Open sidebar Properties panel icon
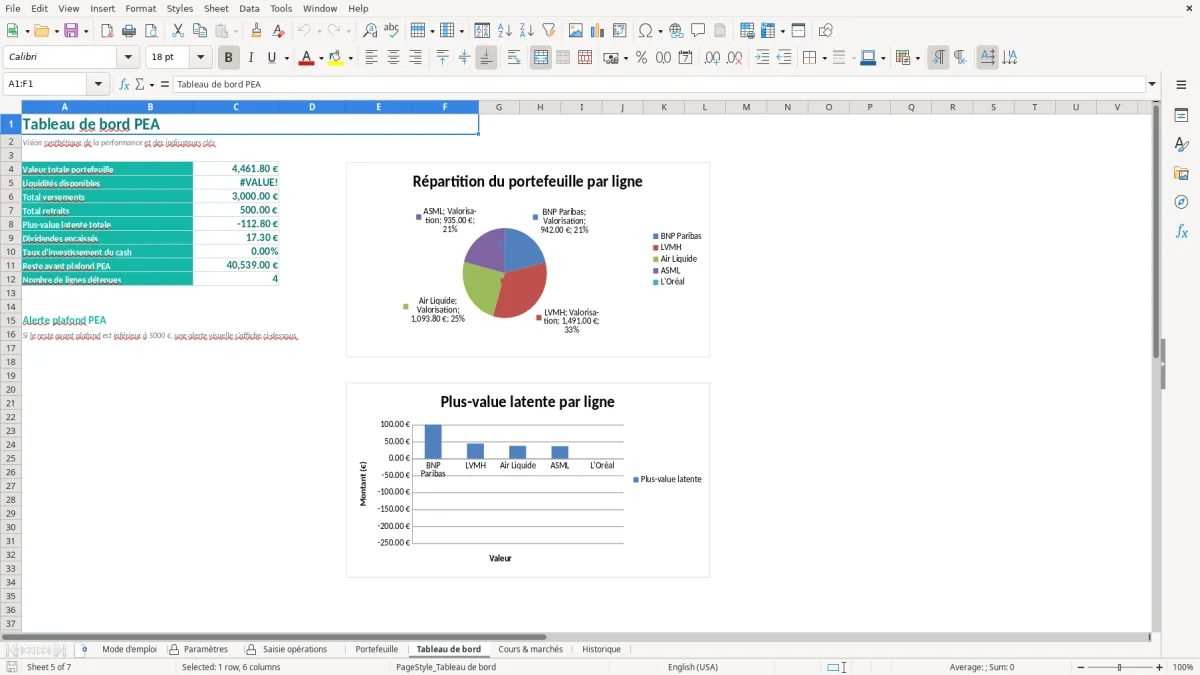This screenshot has height=675, width=1200. pos(1181,116)
